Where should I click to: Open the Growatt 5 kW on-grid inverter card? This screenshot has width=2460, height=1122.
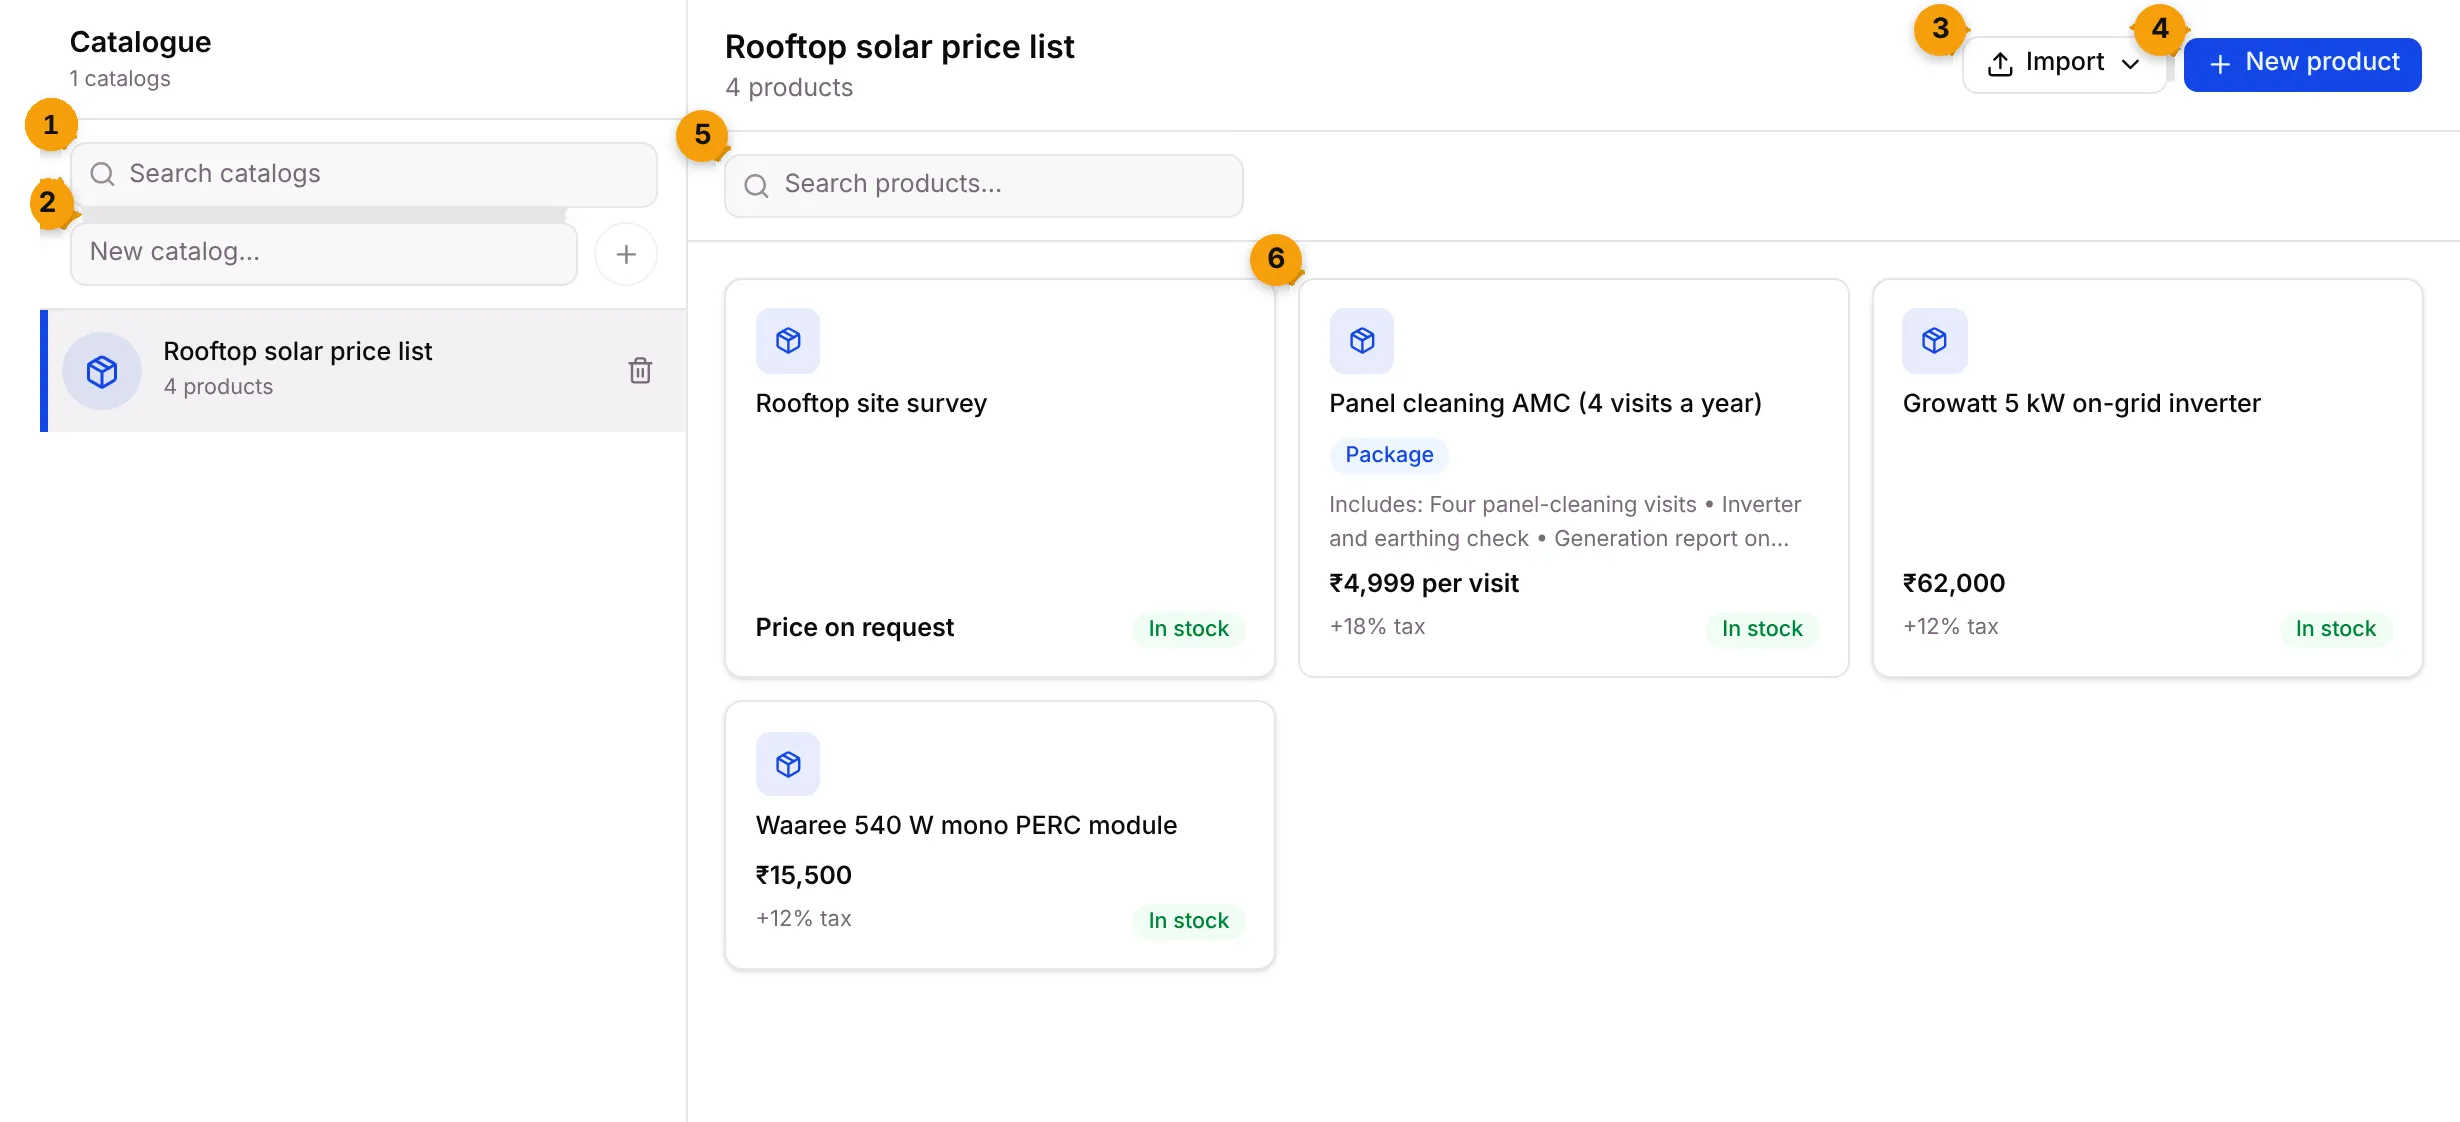click(2147, 478)
